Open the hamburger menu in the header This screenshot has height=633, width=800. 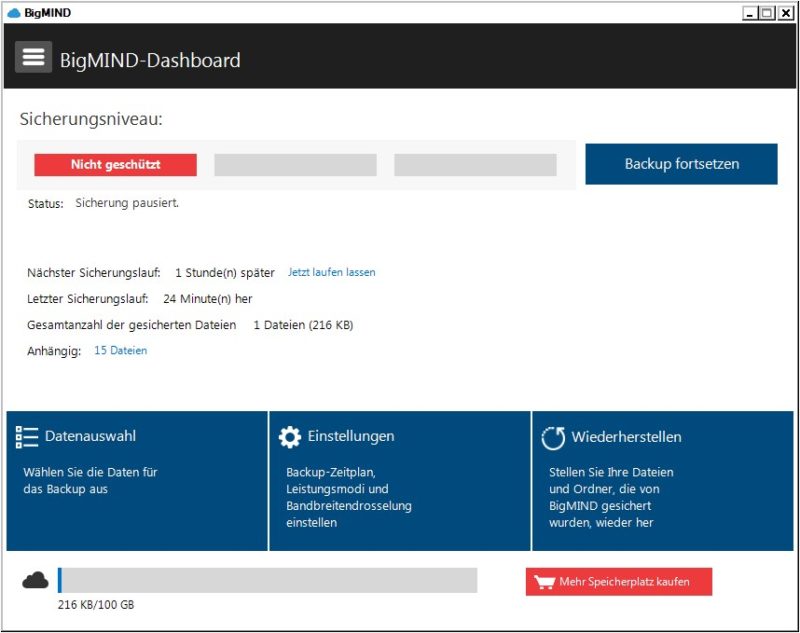[x=33, y=57]
